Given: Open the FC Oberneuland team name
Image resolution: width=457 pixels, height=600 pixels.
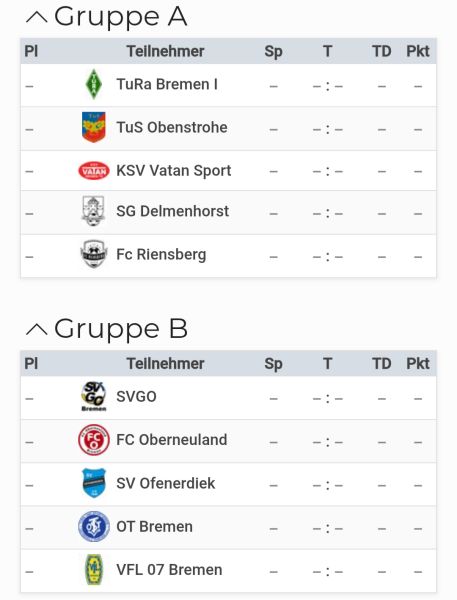Looking at the screenshot, I should [171, 440].
